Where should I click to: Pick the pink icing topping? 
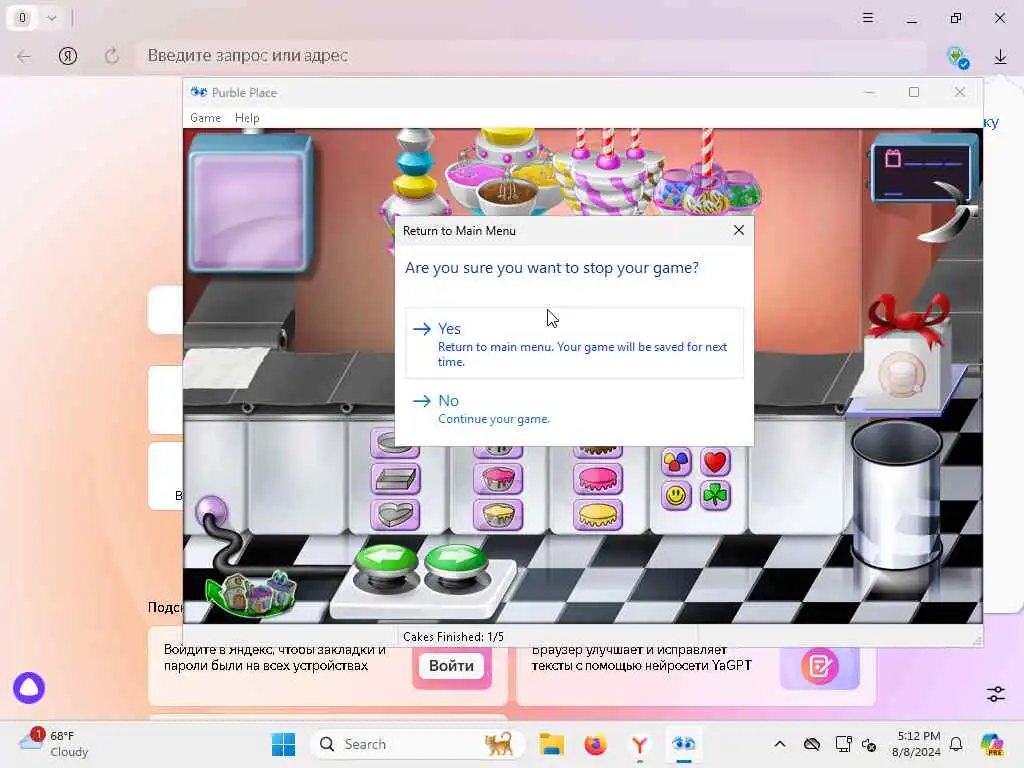(598, 479)
